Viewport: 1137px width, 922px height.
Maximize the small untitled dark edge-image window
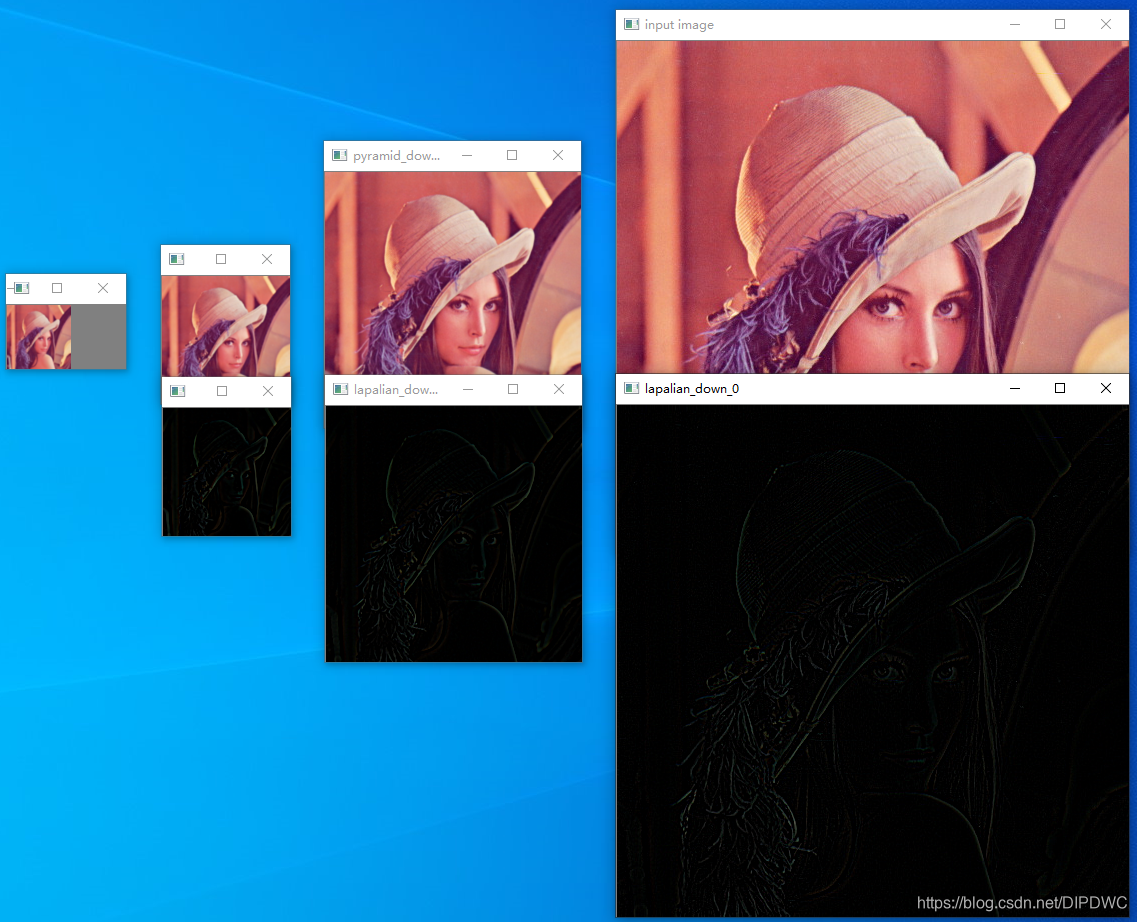222,391
